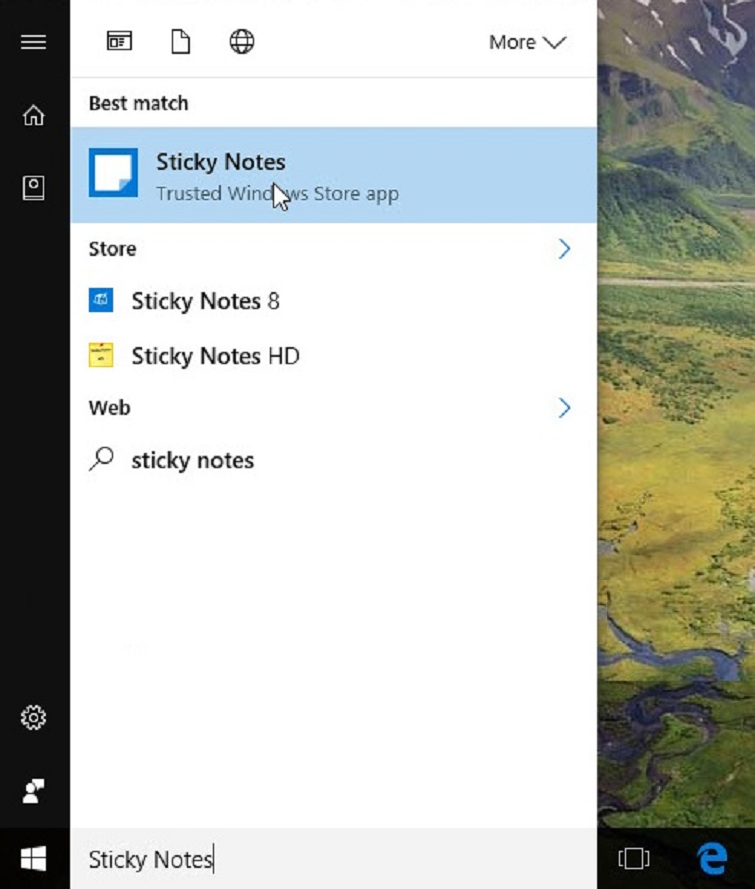Open Settings via the gear icon
Image resolution: width=755 pixels, height=889 pixels.
point(34,717)
